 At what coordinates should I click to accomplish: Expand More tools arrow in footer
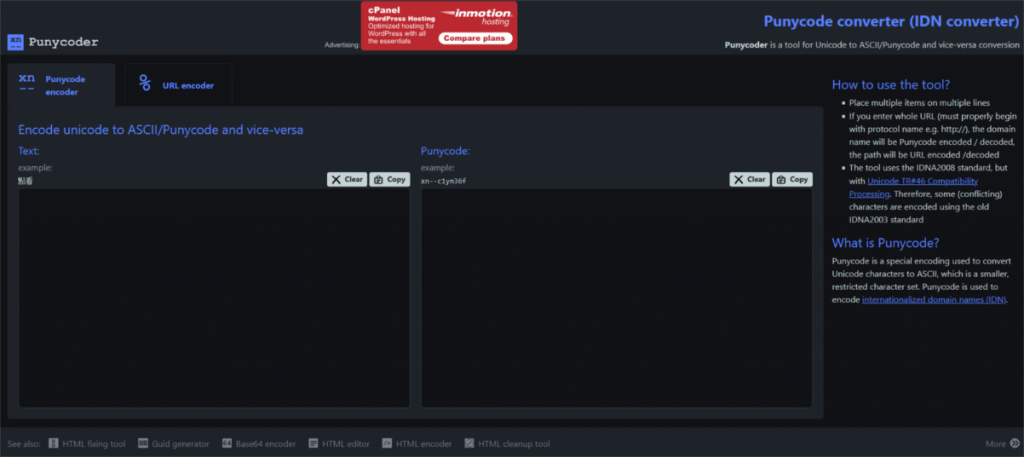[x=1014, y=444]
